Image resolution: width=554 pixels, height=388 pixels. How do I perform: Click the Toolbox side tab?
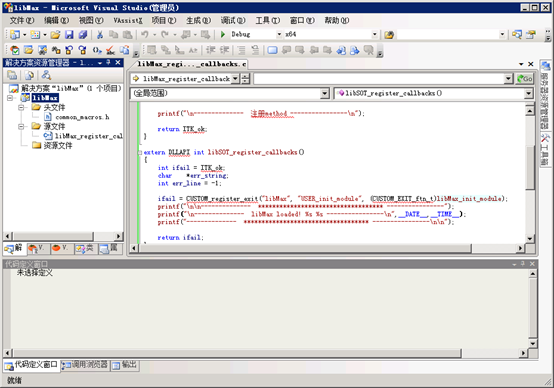(545, 149)
